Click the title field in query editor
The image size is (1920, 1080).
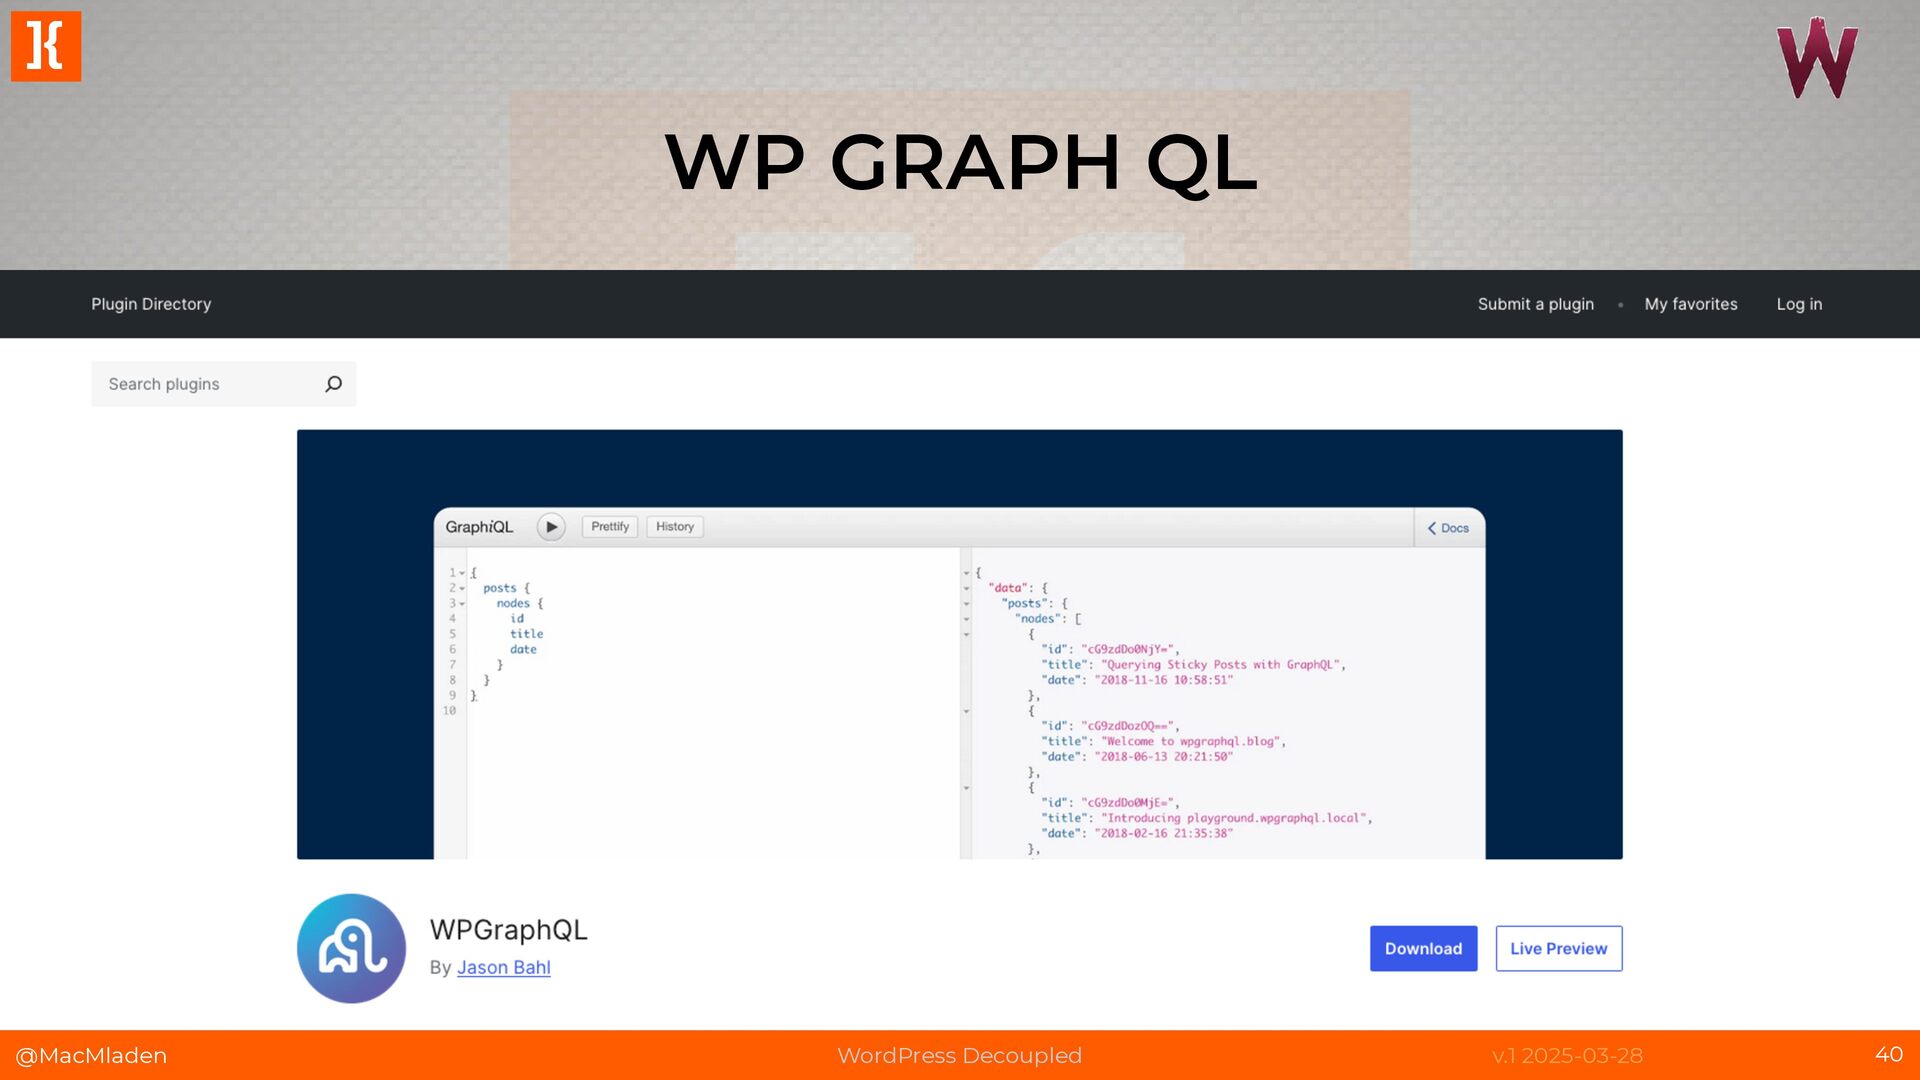click(x=527, y=634)
